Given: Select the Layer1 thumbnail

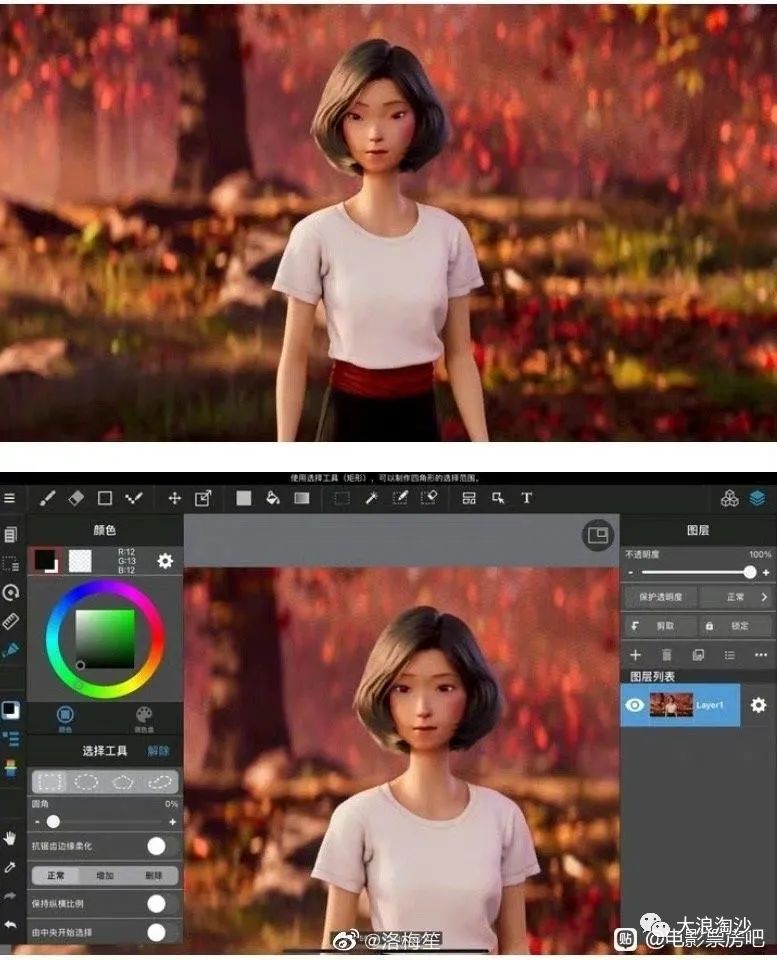Looking at the screenshot, I should [x=671, y=705].
